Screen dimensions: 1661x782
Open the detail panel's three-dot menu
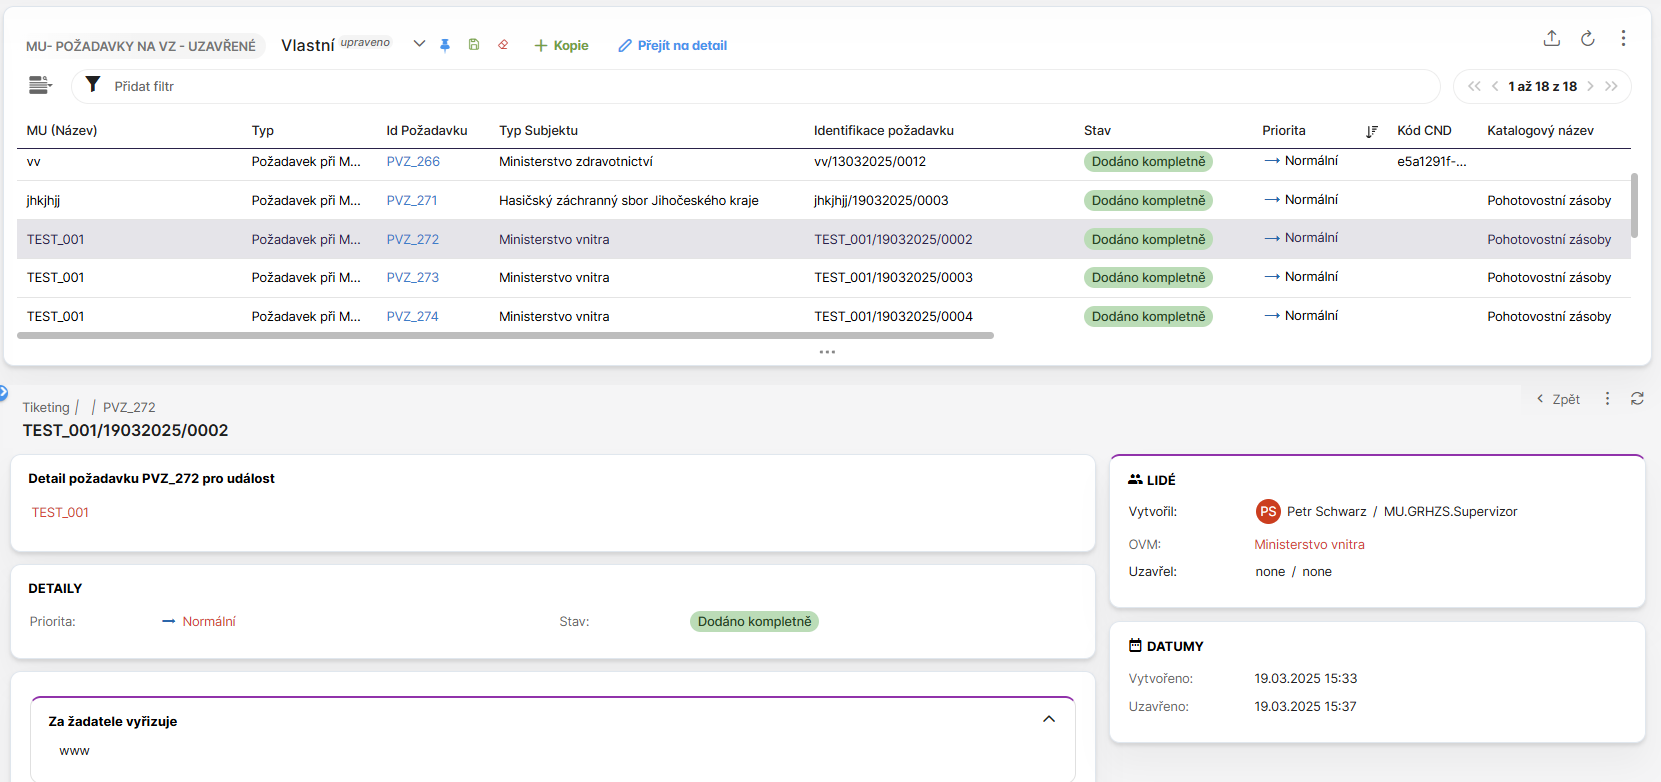[1607, 398]
